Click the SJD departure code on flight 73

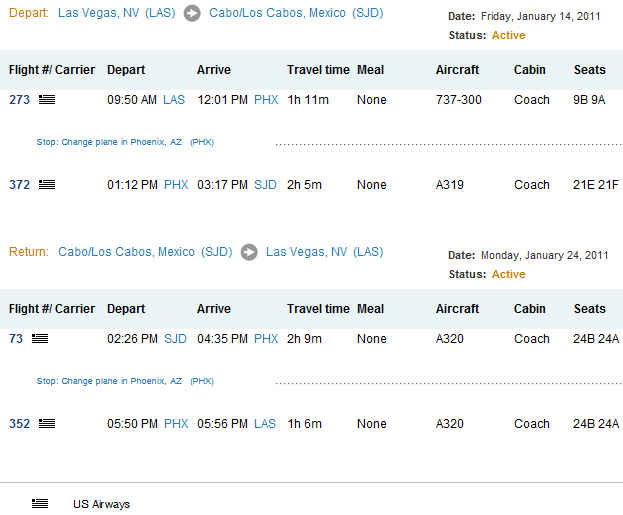click(175, 339)
